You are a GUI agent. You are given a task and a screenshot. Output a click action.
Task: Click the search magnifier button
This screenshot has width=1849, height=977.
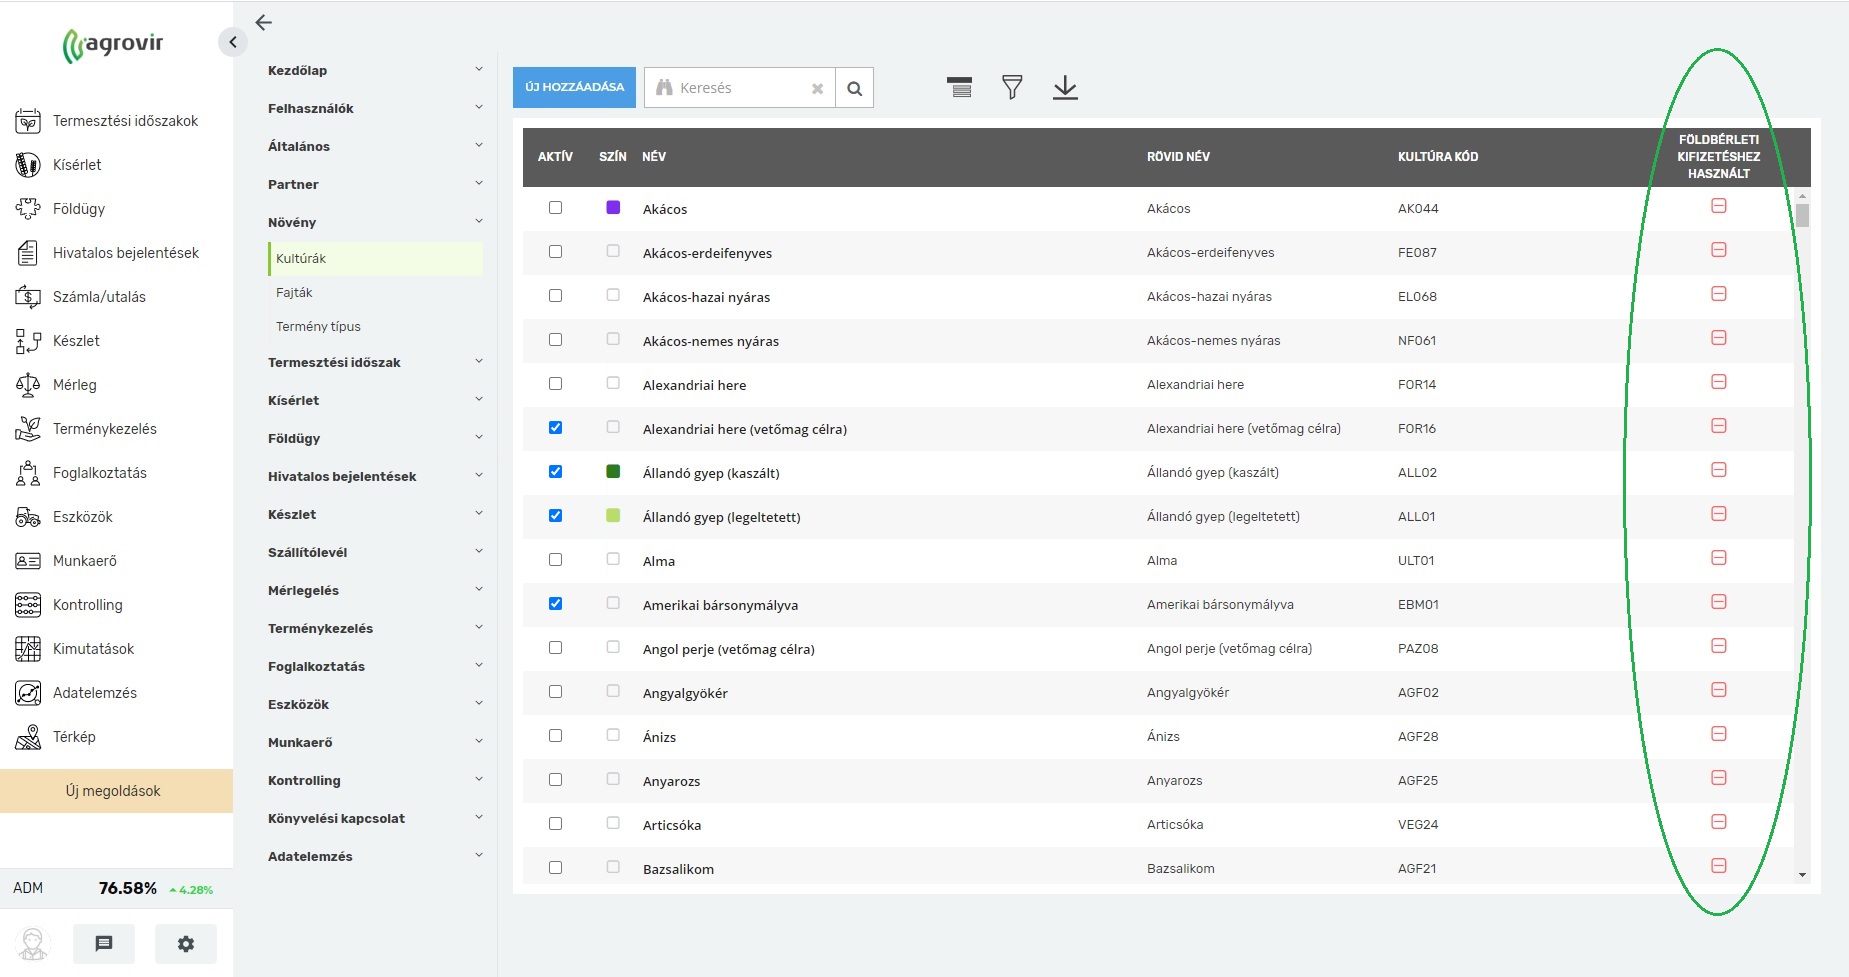[854, 88]
